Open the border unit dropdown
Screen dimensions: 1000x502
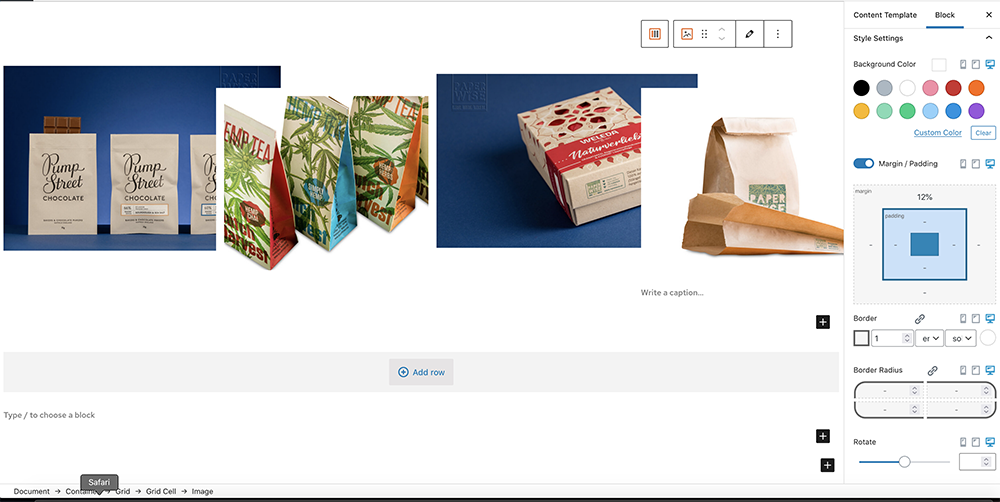point(929,339)
